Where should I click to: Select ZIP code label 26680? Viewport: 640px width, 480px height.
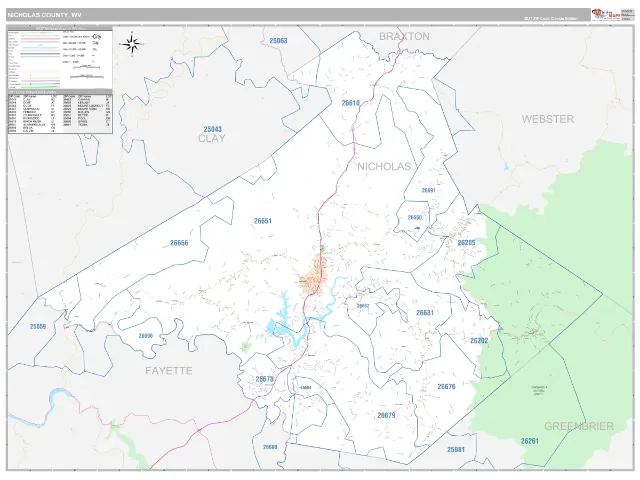[270, 447]
